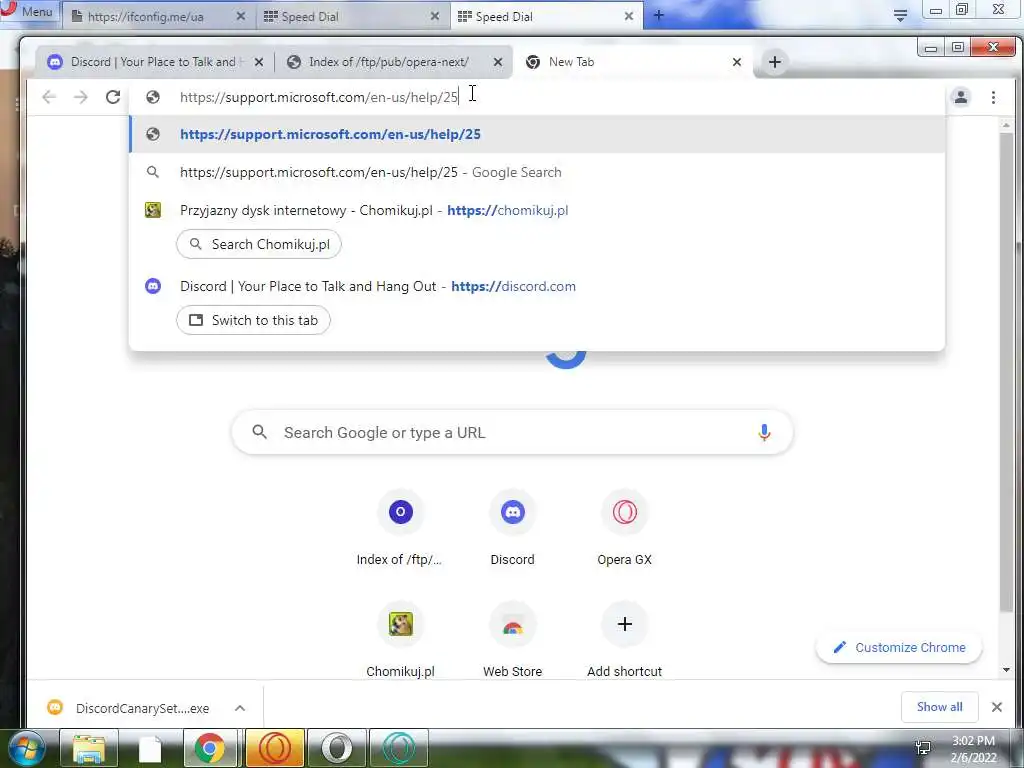Click Chrome taskbar icon
Screen dimensions: 1024x768
pyautogui.click(x=210, y=748)
